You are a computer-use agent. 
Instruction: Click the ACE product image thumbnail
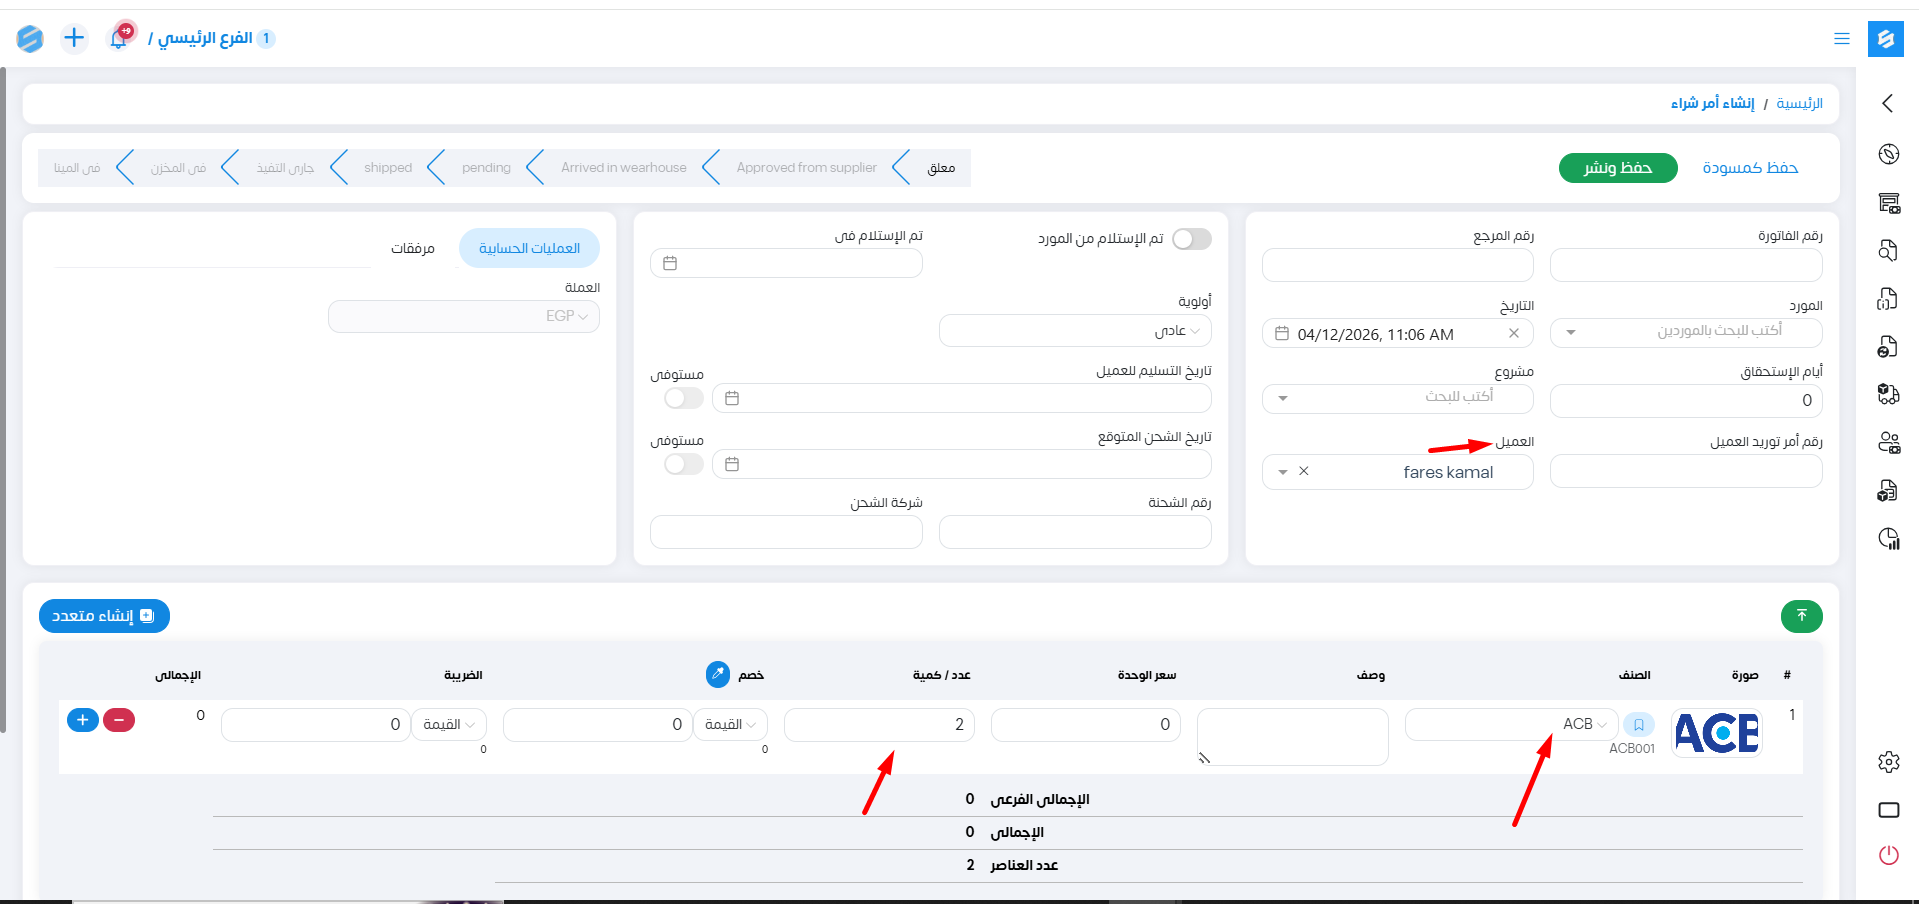(x=1716, y=733)
